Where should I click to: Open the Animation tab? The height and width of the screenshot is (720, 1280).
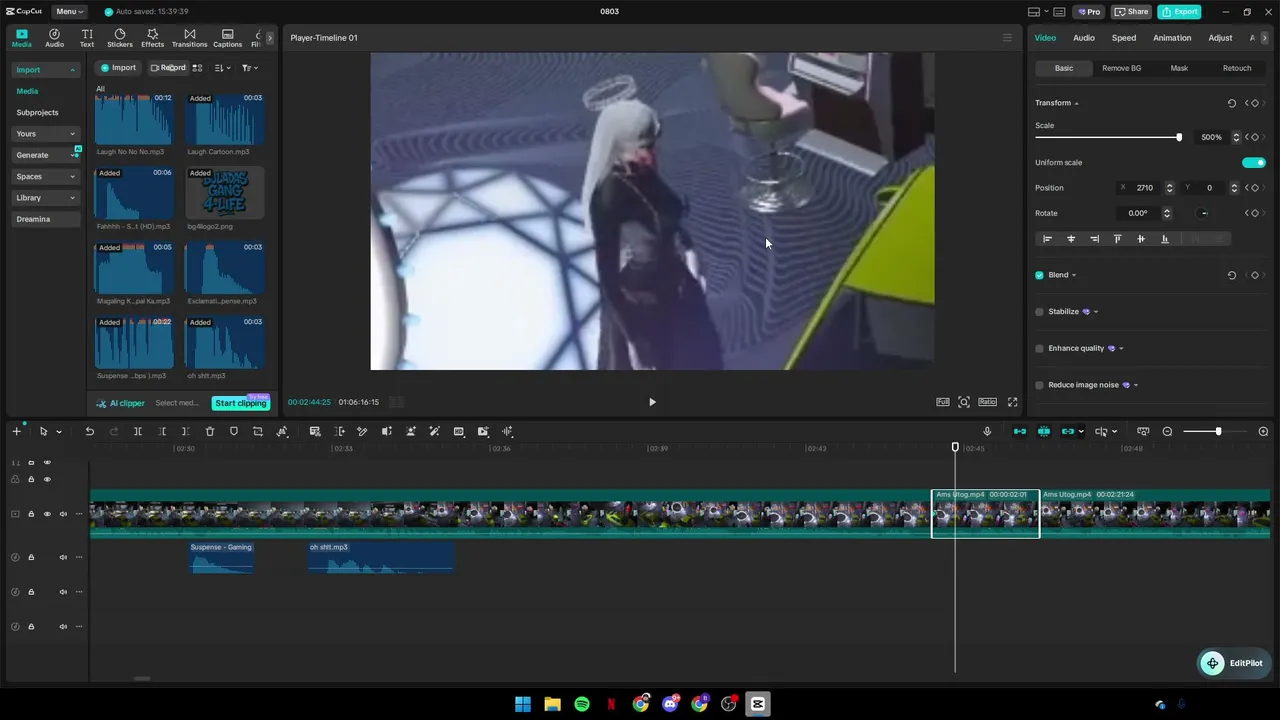coord(1172,38)
